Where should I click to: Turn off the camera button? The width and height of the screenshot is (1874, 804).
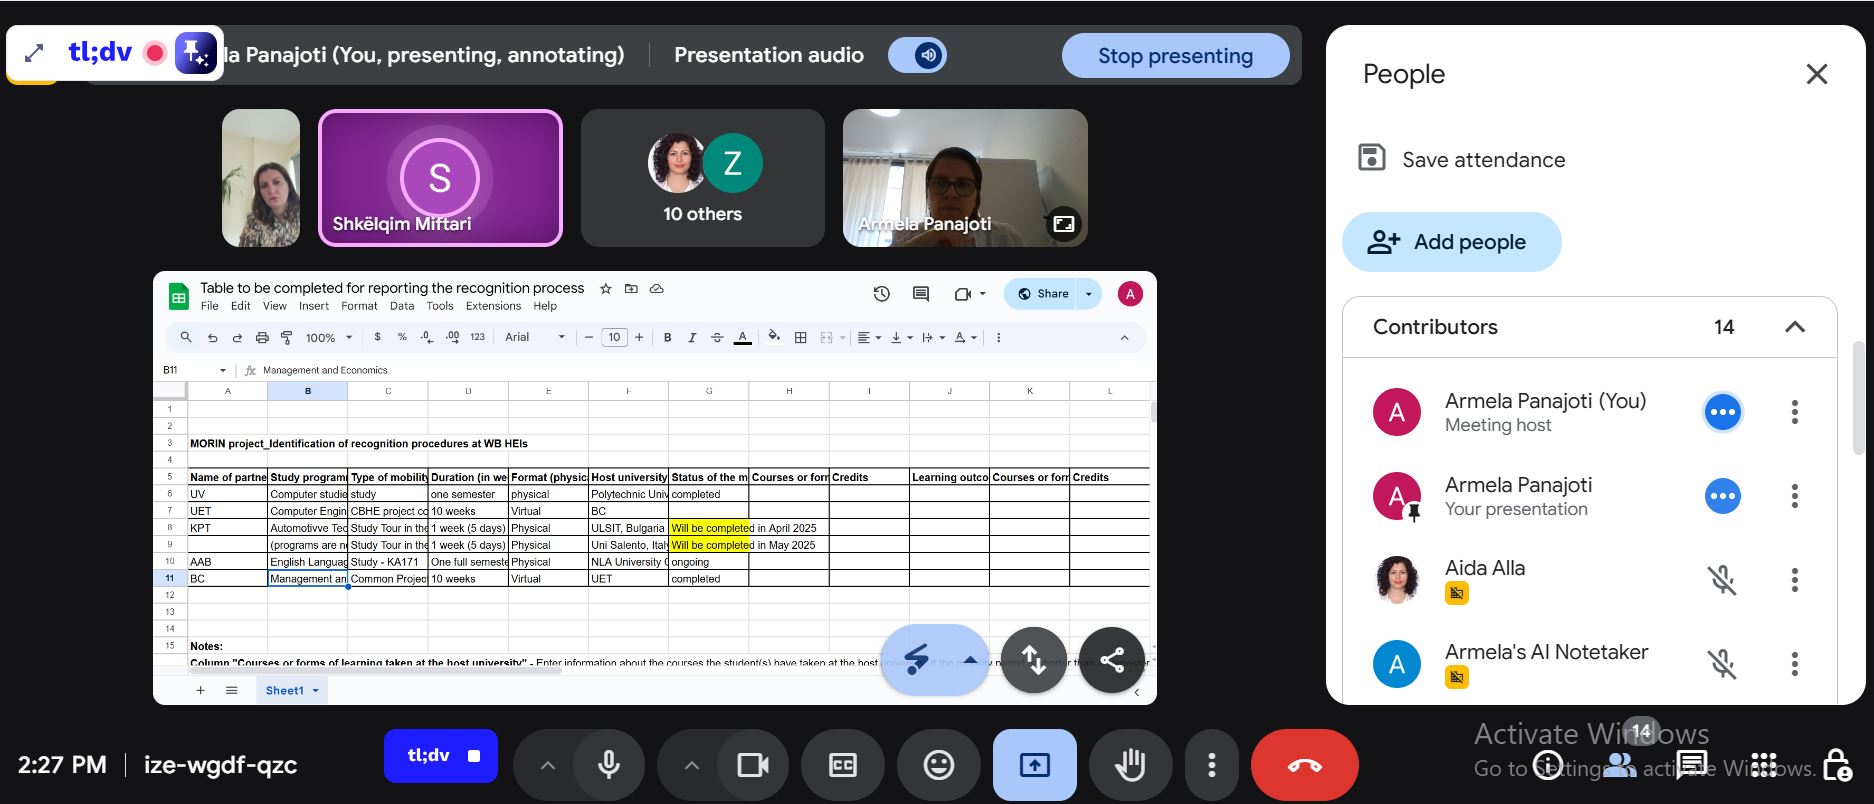pyautogui.click(x=752, y=765)
